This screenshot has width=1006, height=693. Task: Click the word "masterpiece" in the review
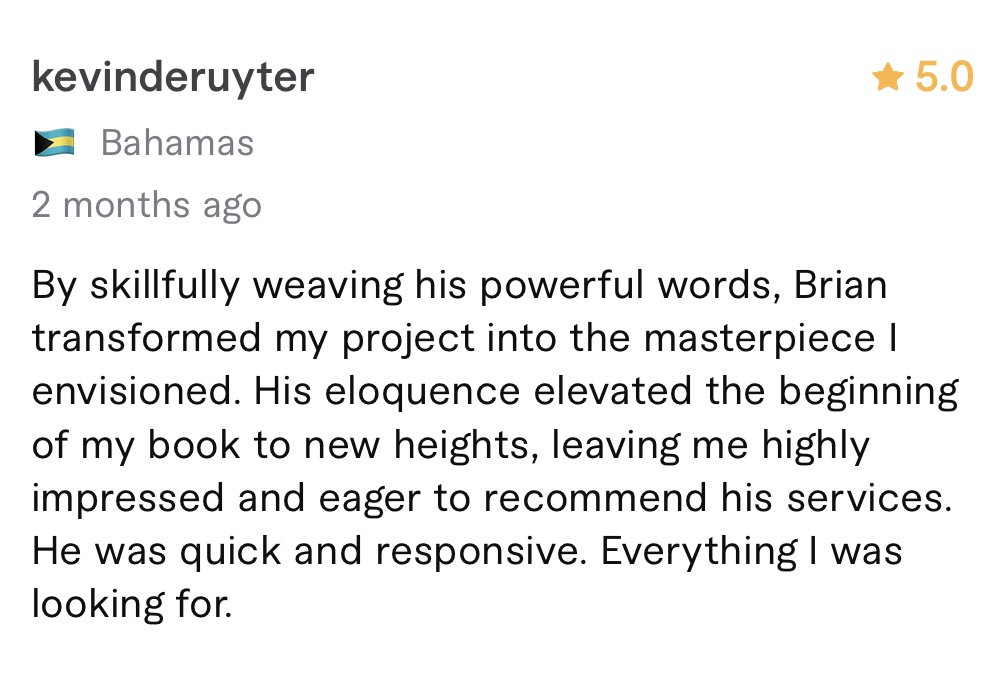[x=759, y=338]
